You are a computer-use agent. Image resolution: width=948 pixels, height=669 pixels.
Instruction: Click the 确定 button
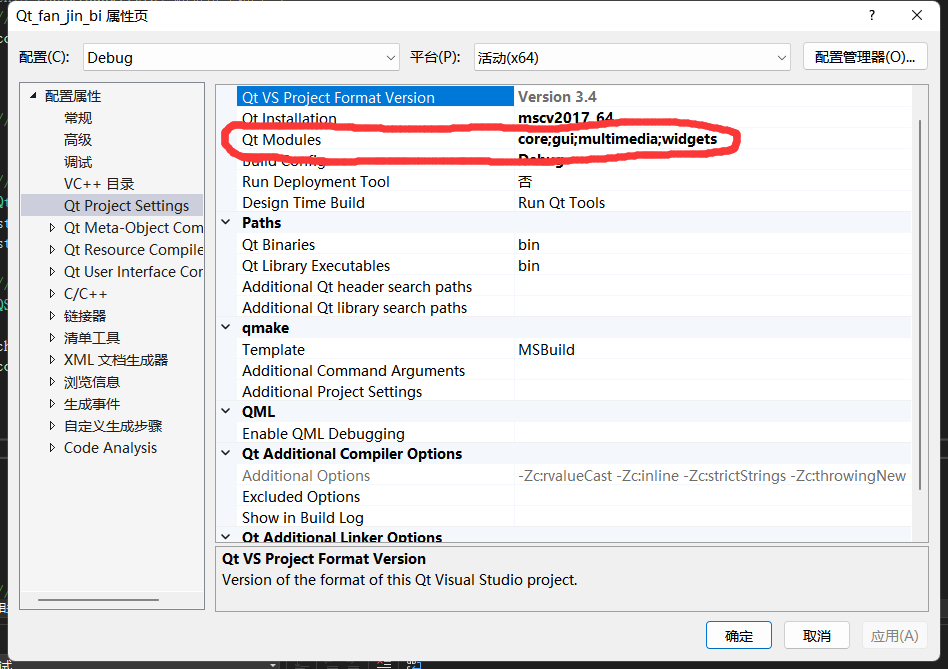click(738, 635)
